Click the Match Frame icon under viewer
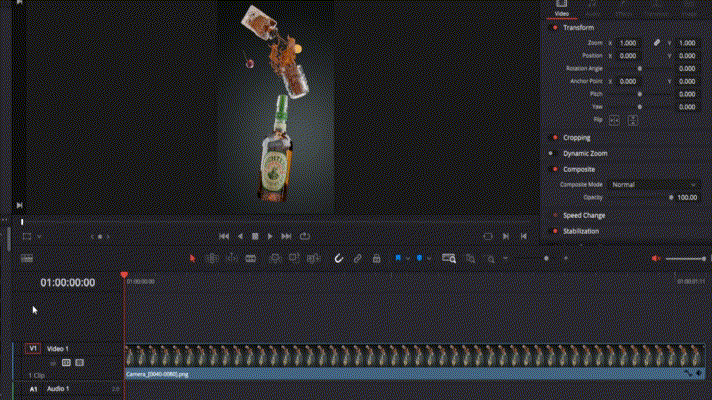The height and width of the screenshot is (400, 712). point(488,236)
